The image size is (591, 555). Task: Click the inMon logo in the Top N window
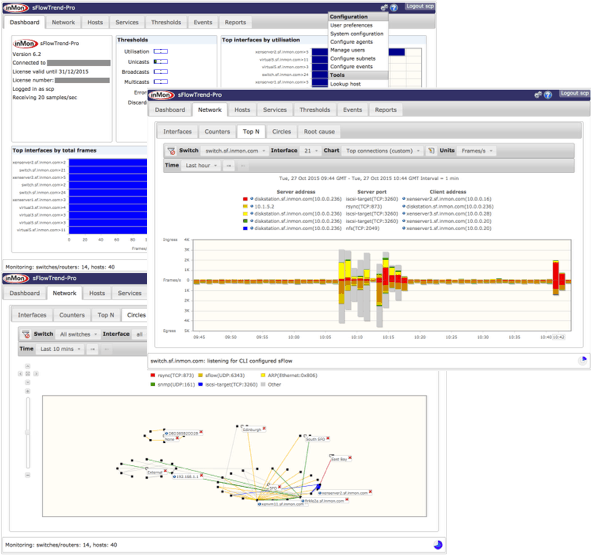(161, 95)
